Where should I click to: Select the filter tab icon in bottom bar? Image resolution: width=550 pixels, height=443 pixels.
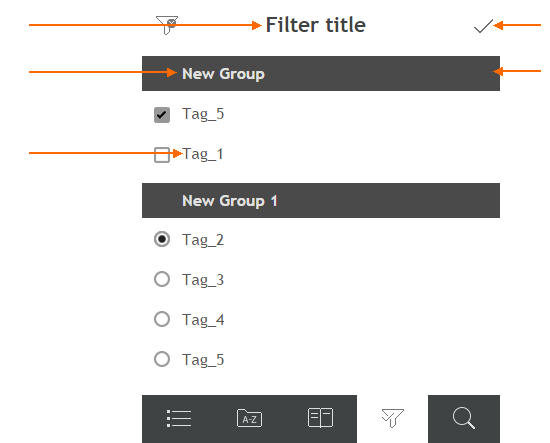point(393,418)
